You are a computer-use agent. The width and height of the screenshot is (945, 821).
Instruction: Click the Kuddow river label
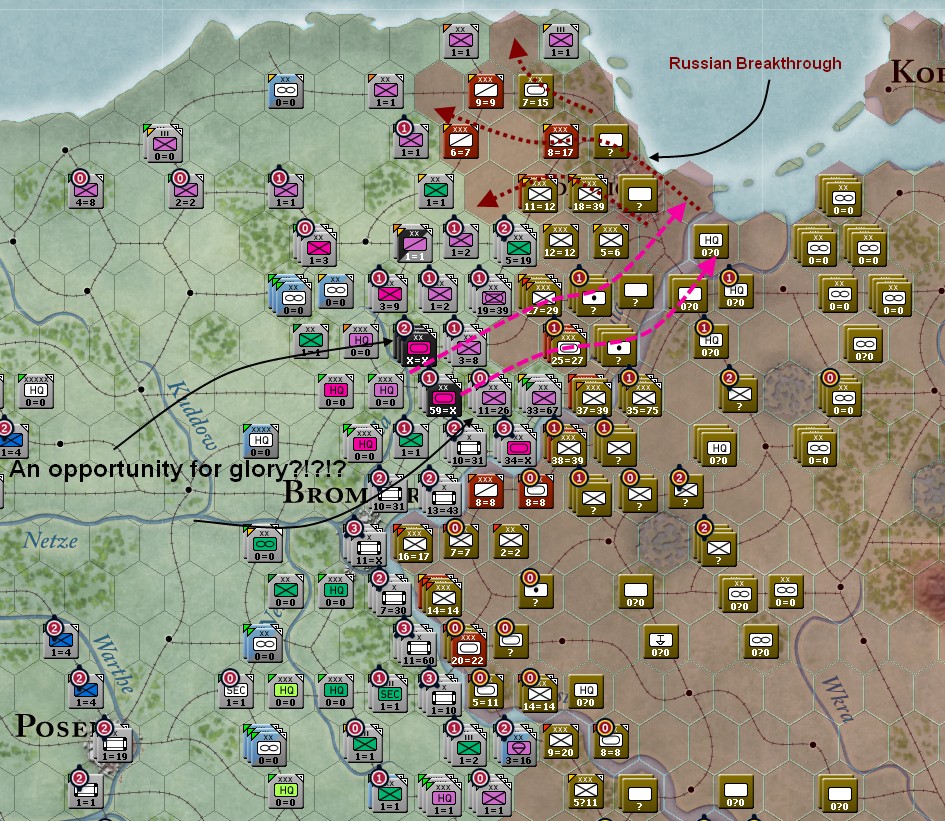(x=192, y=415)
